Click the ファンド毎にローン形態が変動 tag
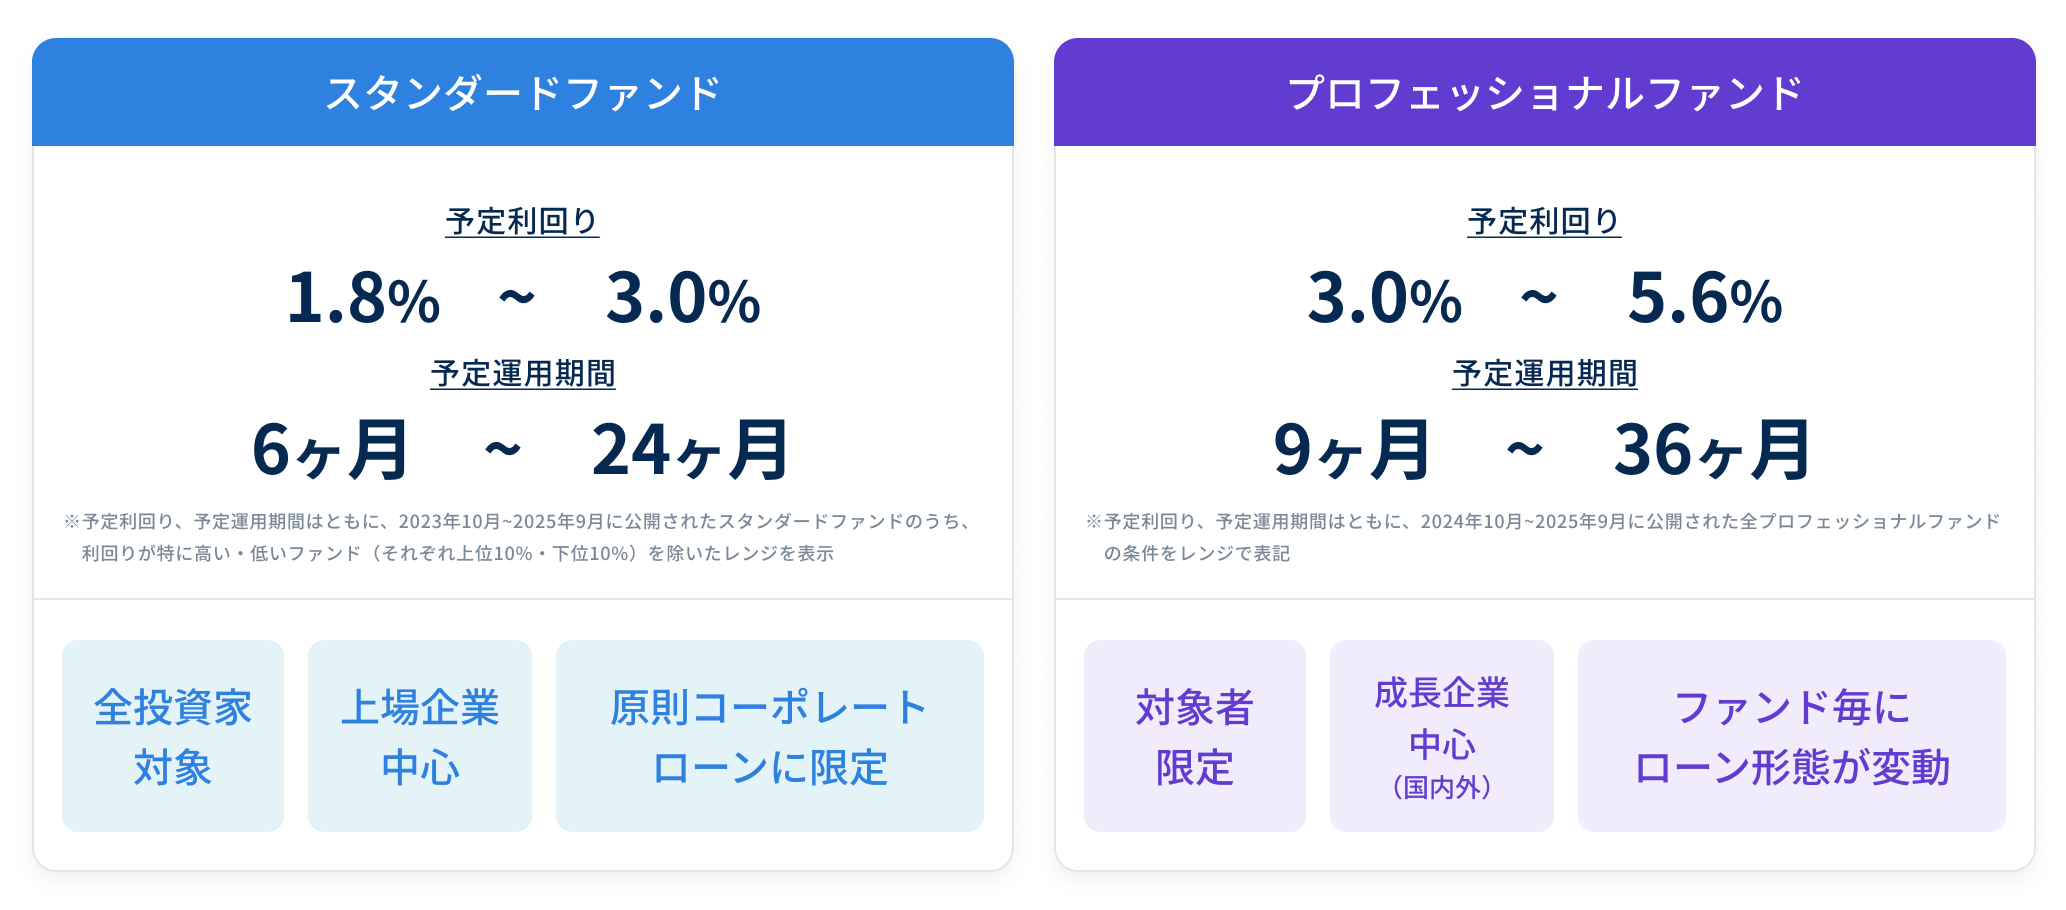 click(x=1792, y=736)
